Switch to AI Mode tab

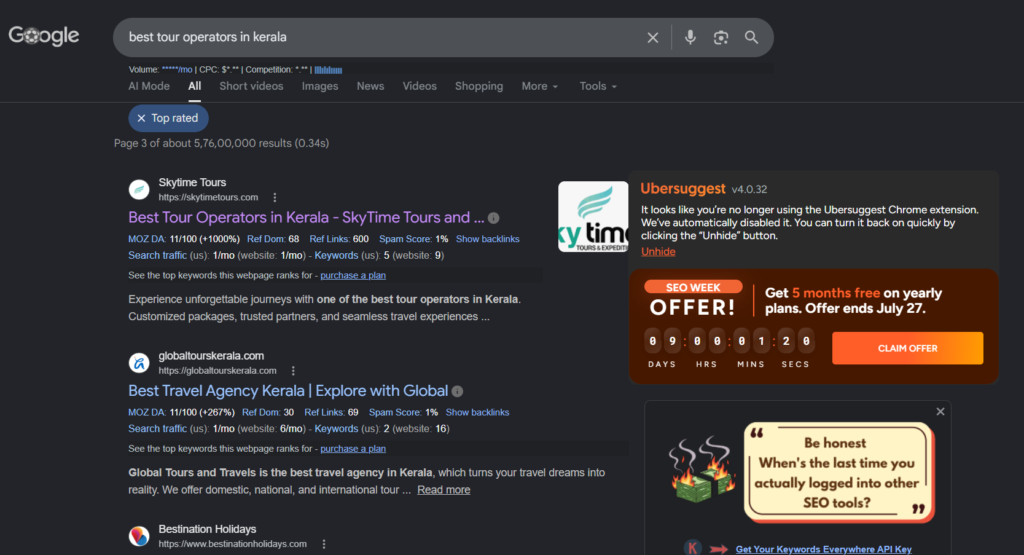click(x=149, y=86)
